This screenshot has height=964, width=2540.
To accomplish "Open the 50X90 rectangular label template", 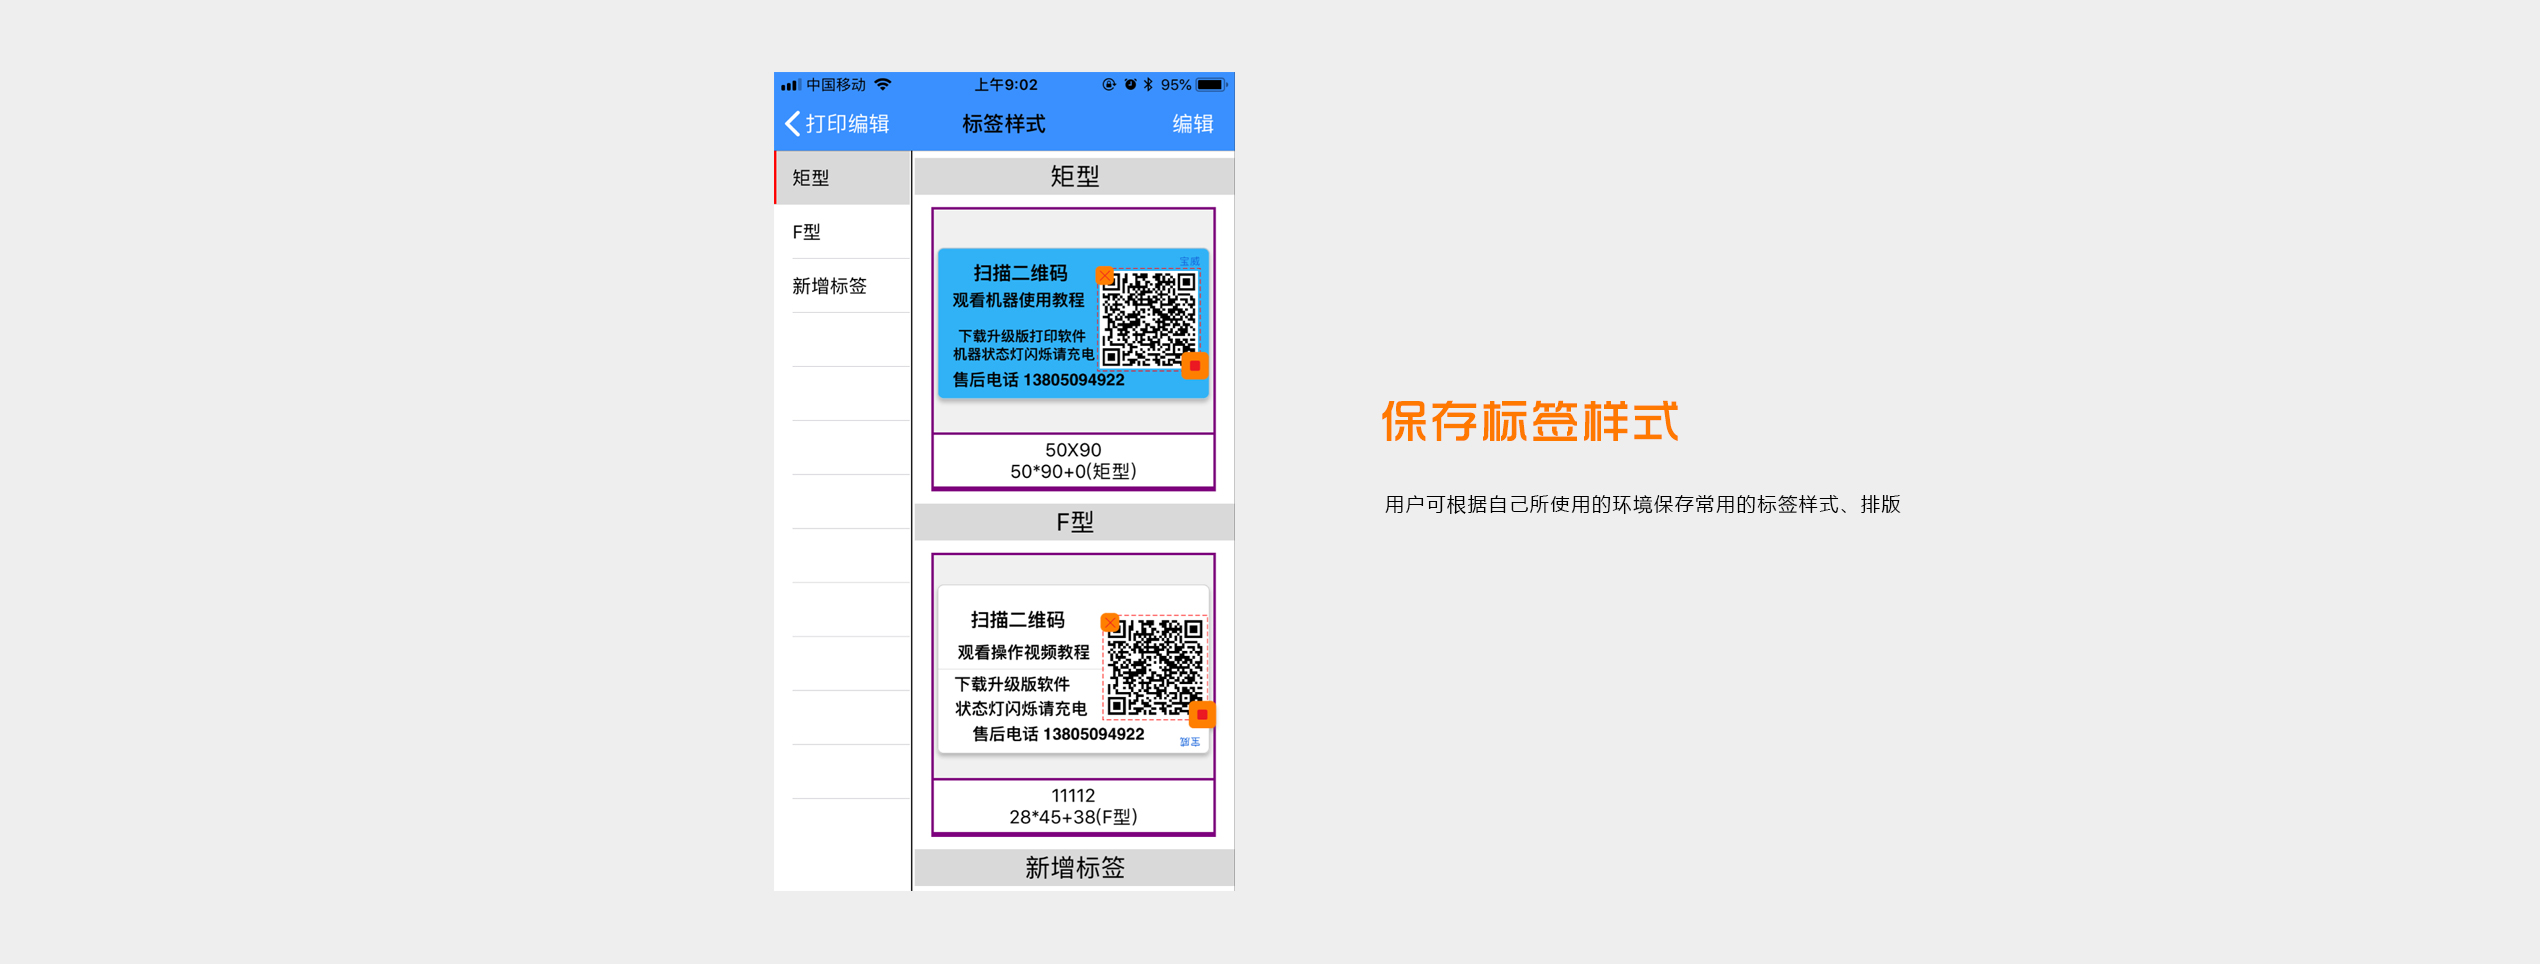I will (x=1073, y=349).
